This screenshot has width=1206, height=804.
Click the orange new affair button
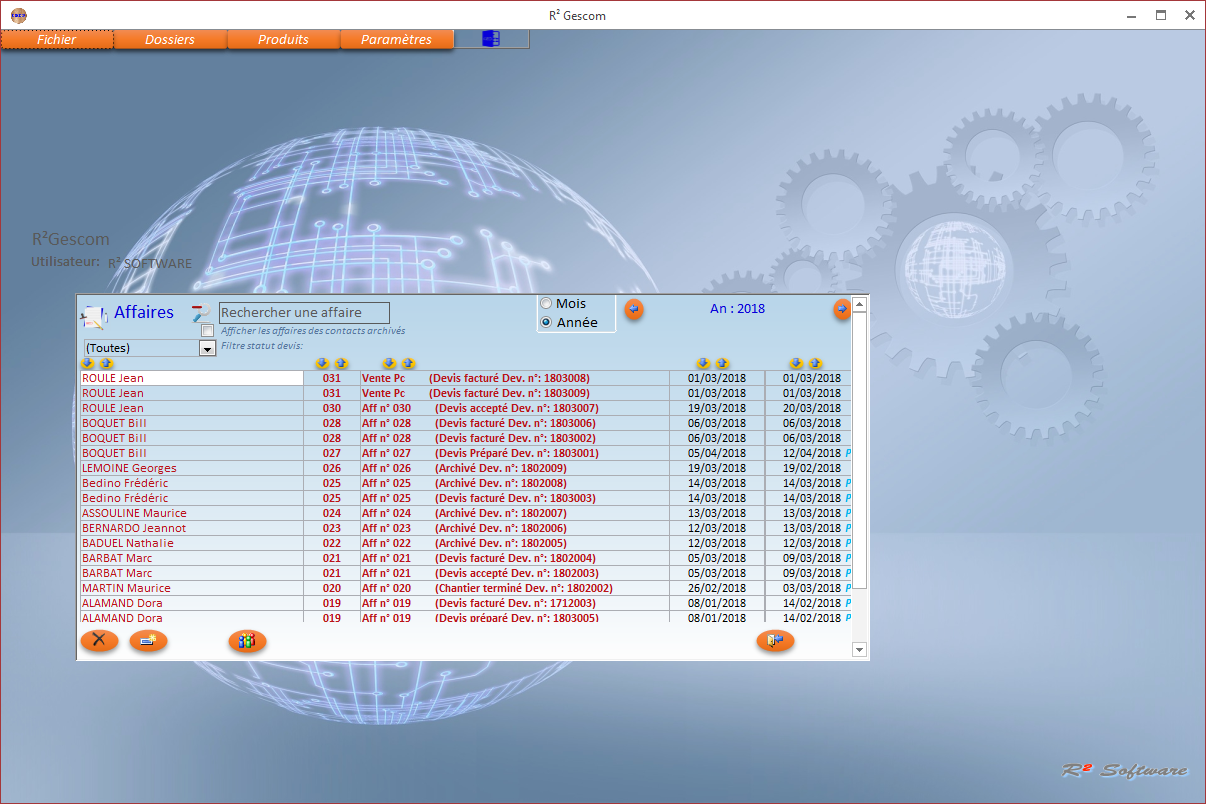point(148,641)
